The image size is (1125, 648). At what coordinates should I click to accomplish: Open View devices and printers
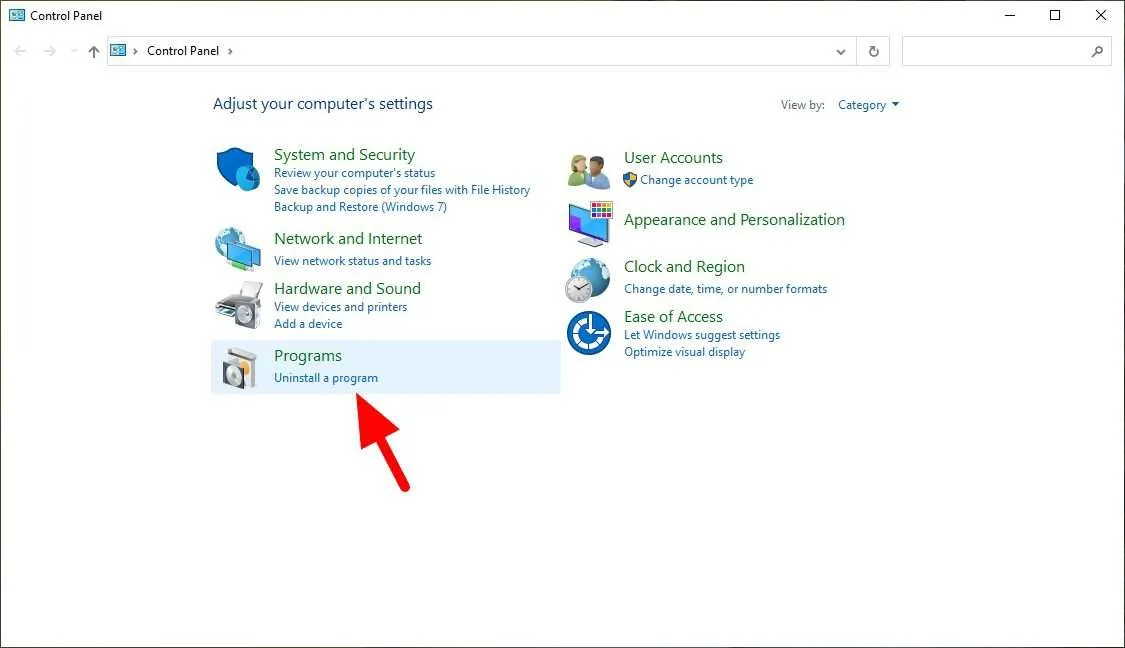[341, 307]
